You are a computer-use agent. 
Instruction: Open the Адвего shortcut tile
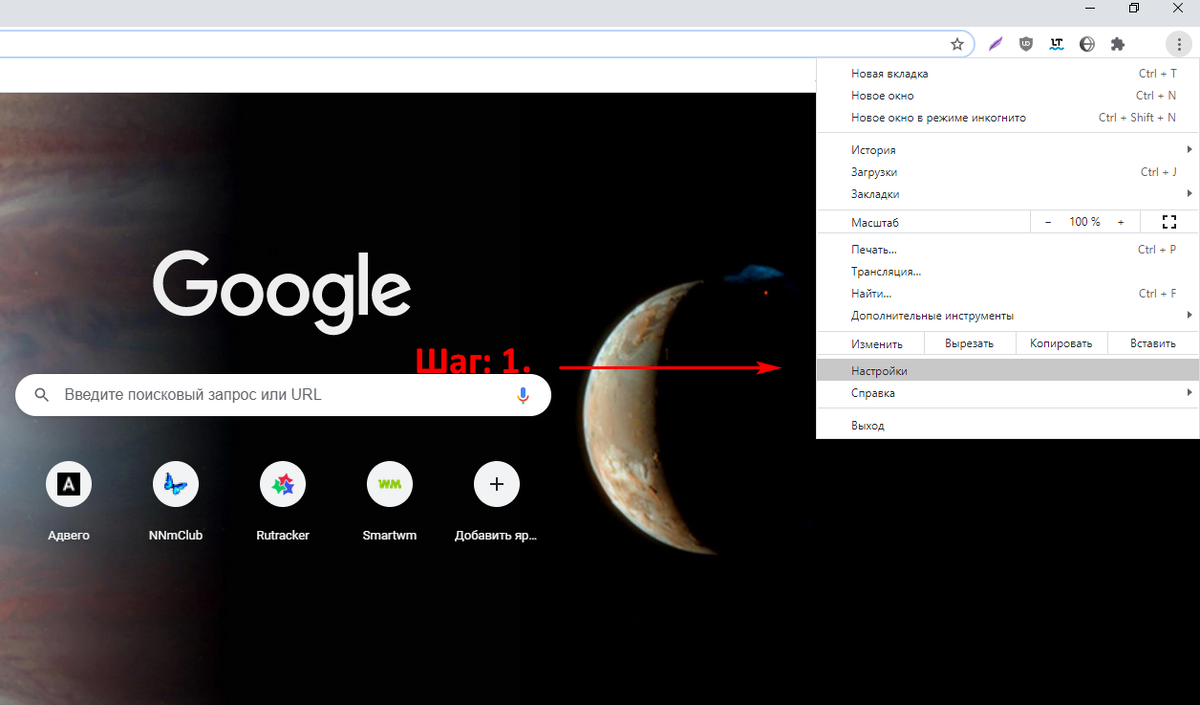click(x=69, y=500)
